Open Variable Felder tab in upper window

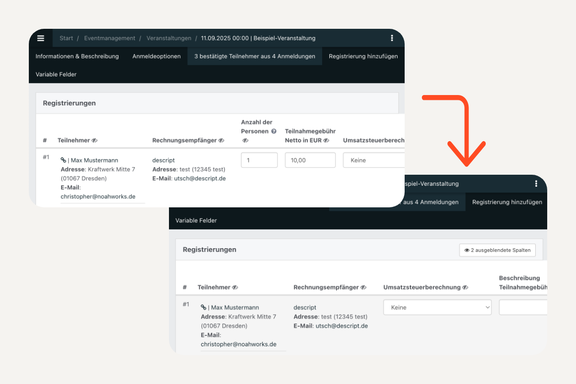(56, 74)
